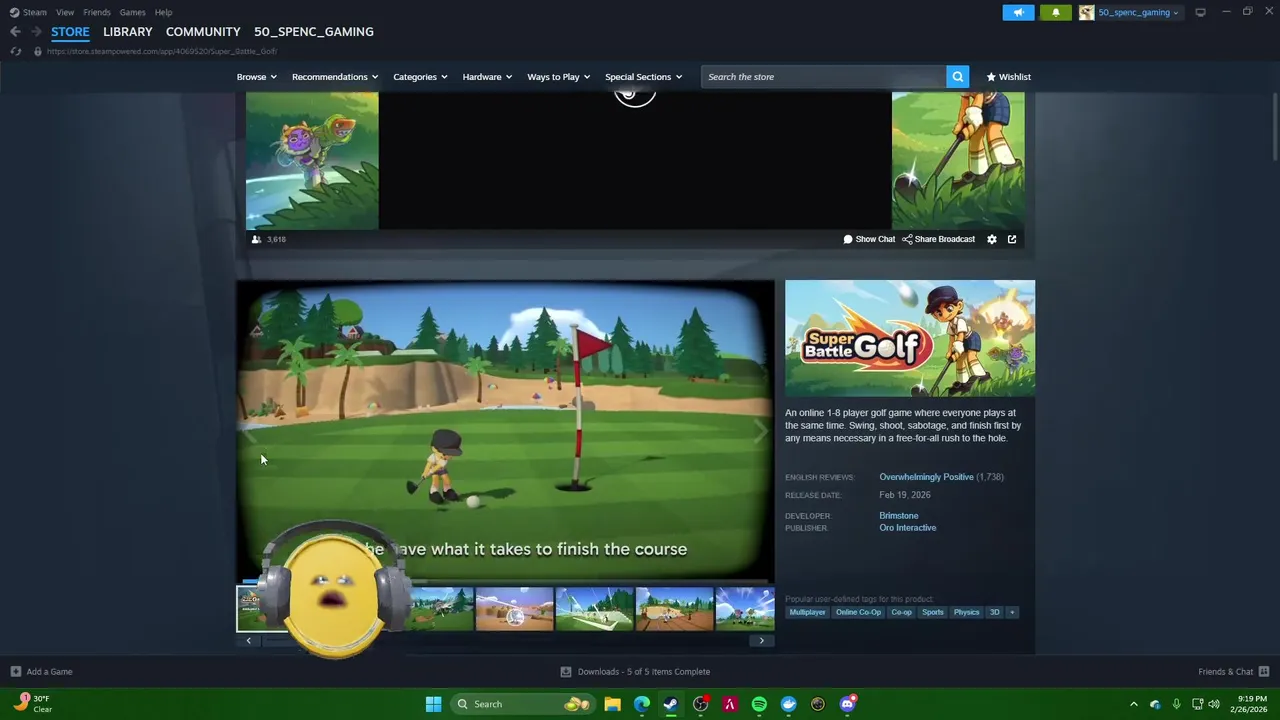Switch to the COMMUNITY tab
1280x720 pixels.
(x=203, y=32)
